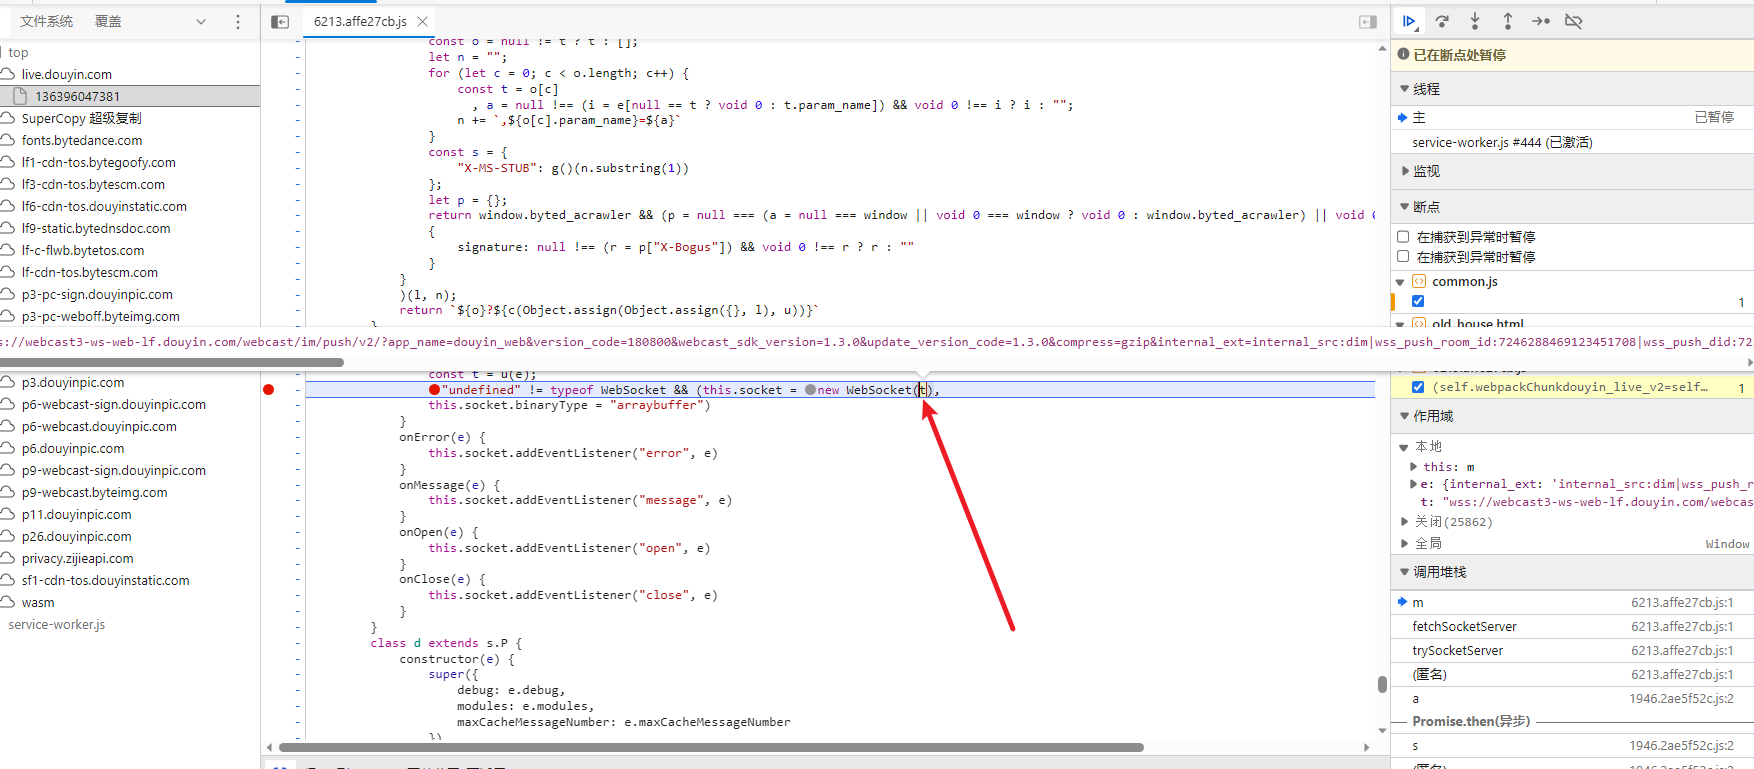This screenshot has width=1754, height=769.
Task: Open the 1946.2ae5f52c.js:2 link beside a
Action: click(1682, 698)
